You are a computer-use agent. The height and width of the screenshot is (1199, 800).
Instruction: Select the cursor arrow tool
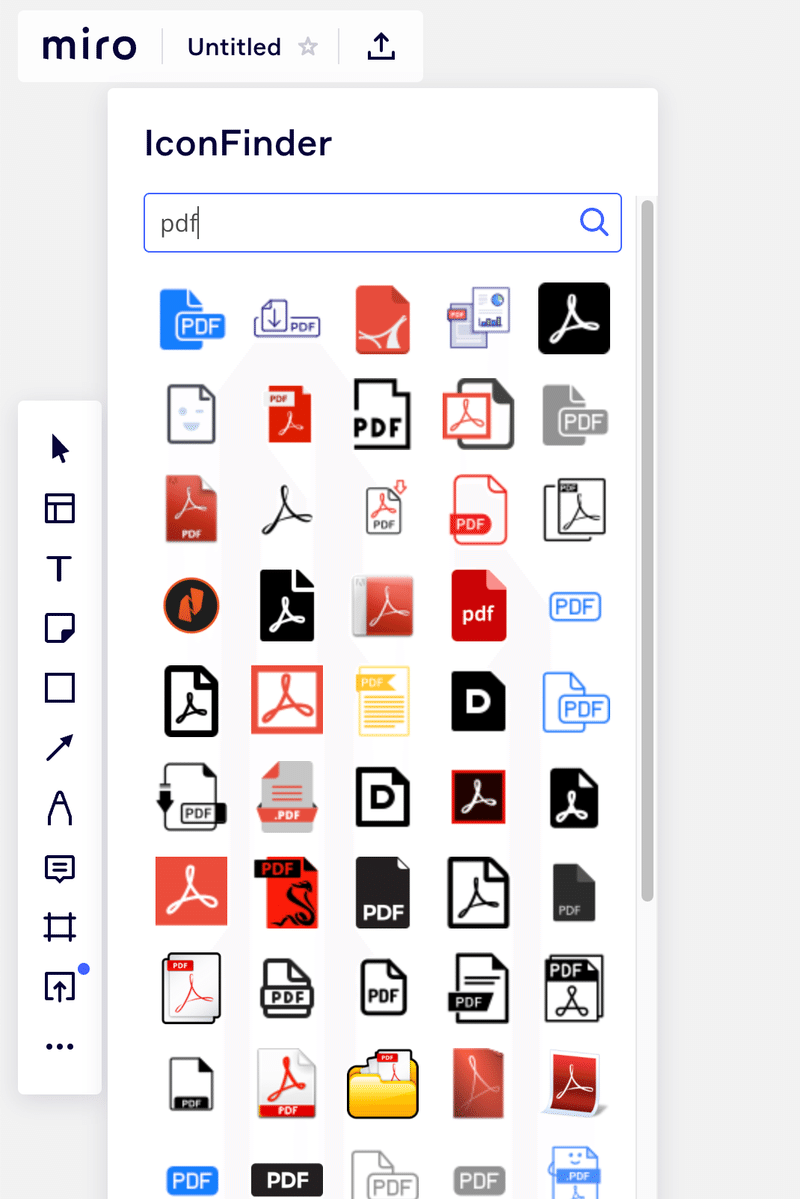point(60,448)
